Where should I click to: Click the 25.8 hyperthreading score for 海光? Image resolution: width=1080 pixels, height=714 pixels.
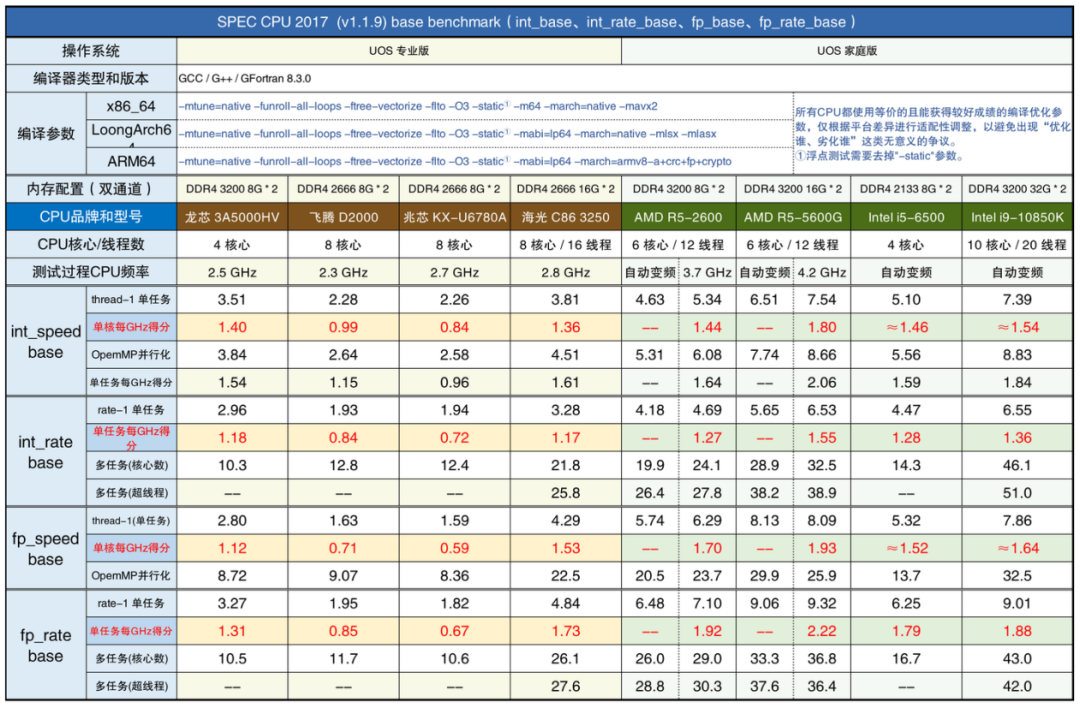565,493
